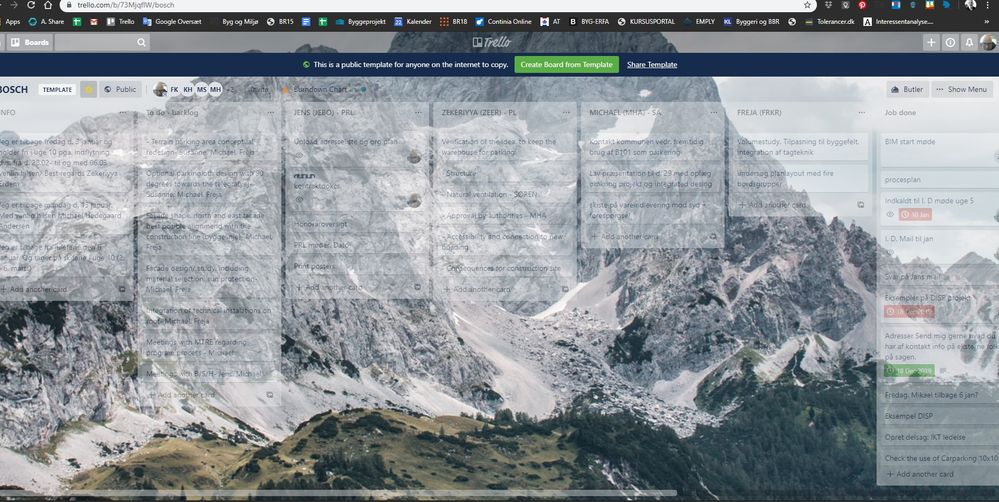Open member avatar MS

coord(201,90)
